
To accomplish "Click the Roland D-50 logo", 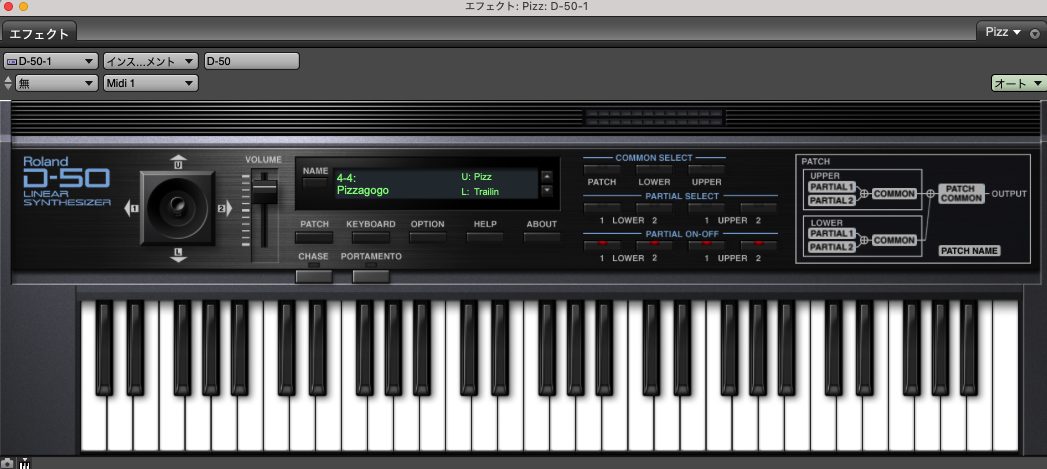I will [x=67, y=182].
